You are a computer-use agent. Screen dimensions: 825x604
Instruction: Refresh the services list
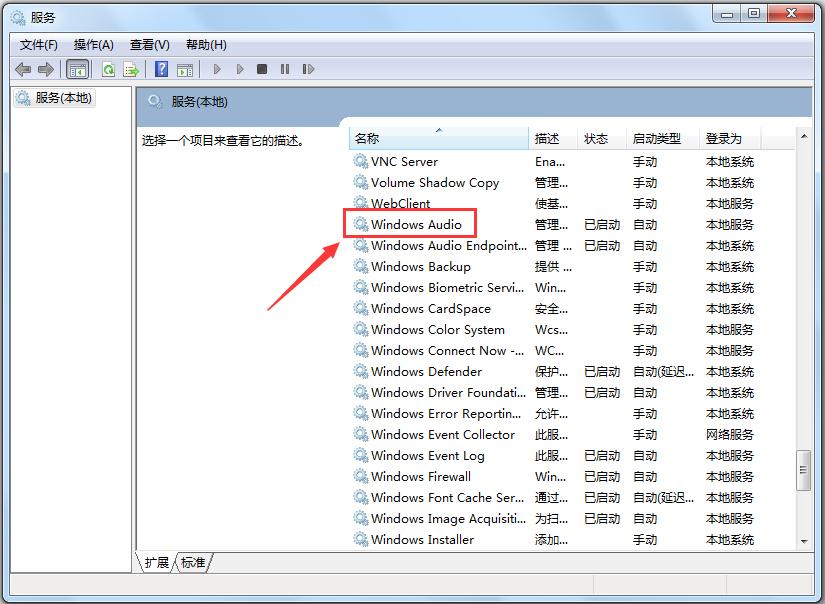pos(106,68)
